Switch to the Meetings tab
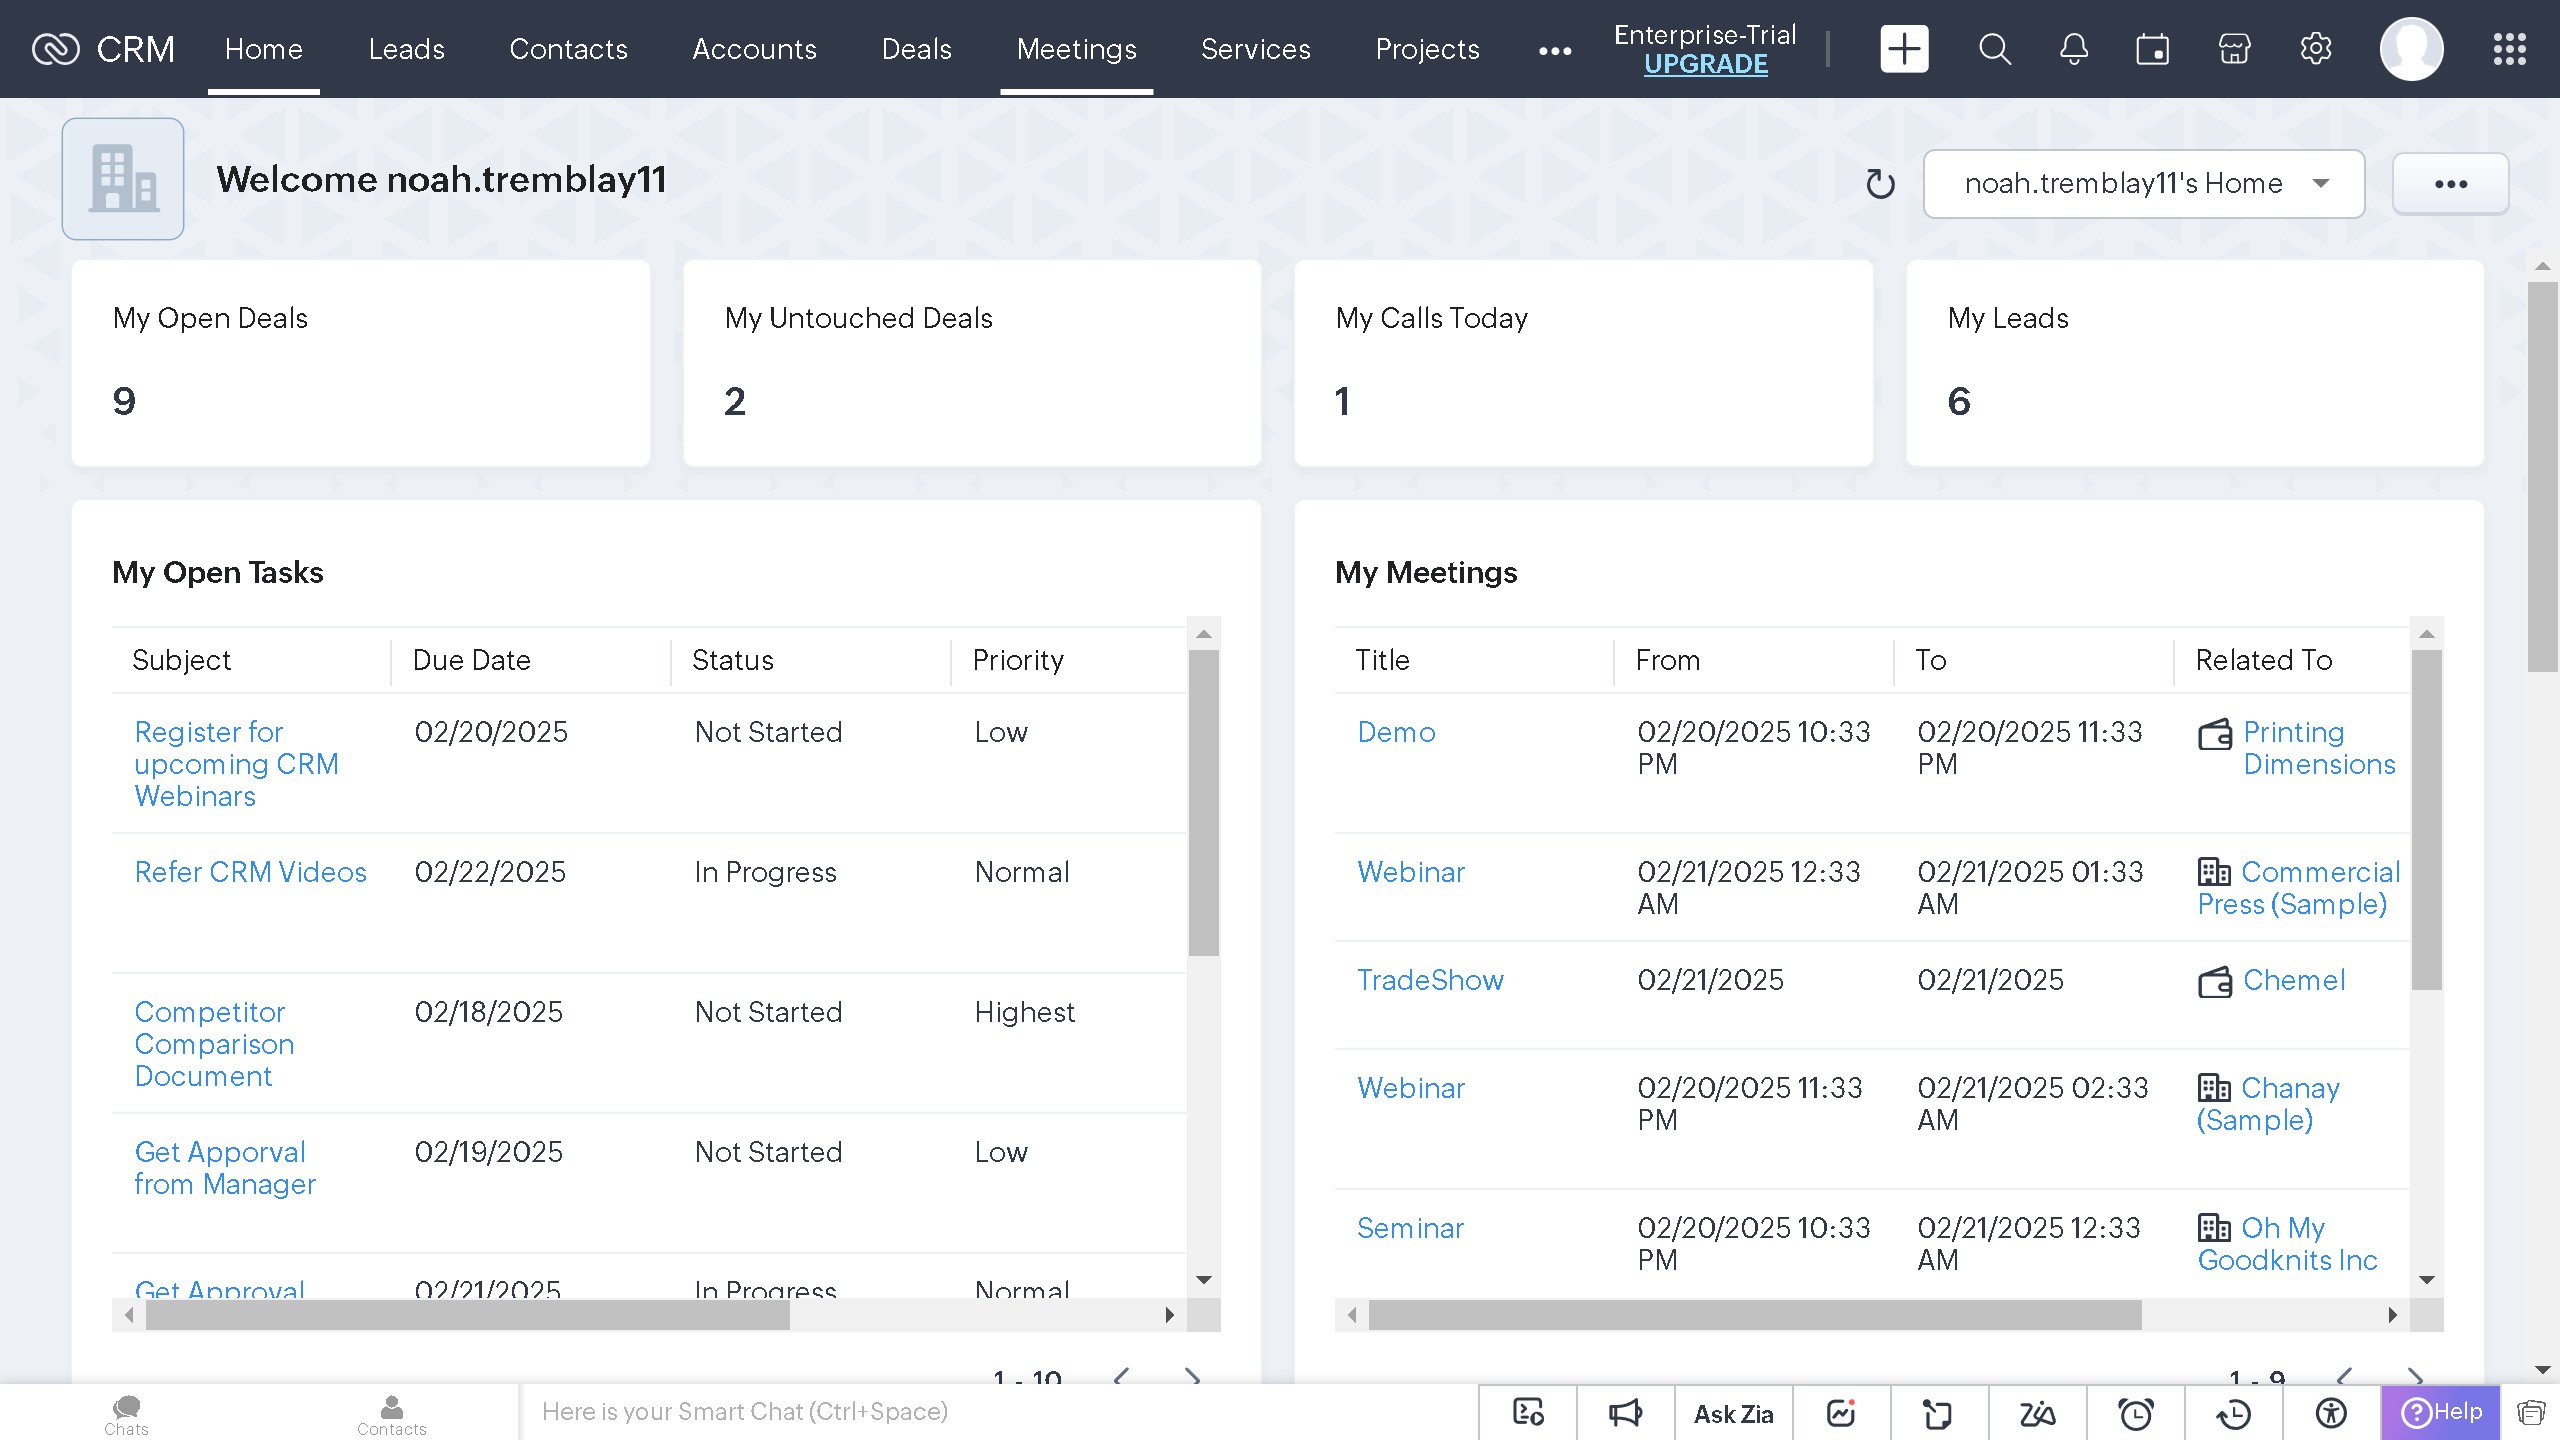Image resolution: width=2560 pixels, height=1440 pixels. click(1075, 49)
